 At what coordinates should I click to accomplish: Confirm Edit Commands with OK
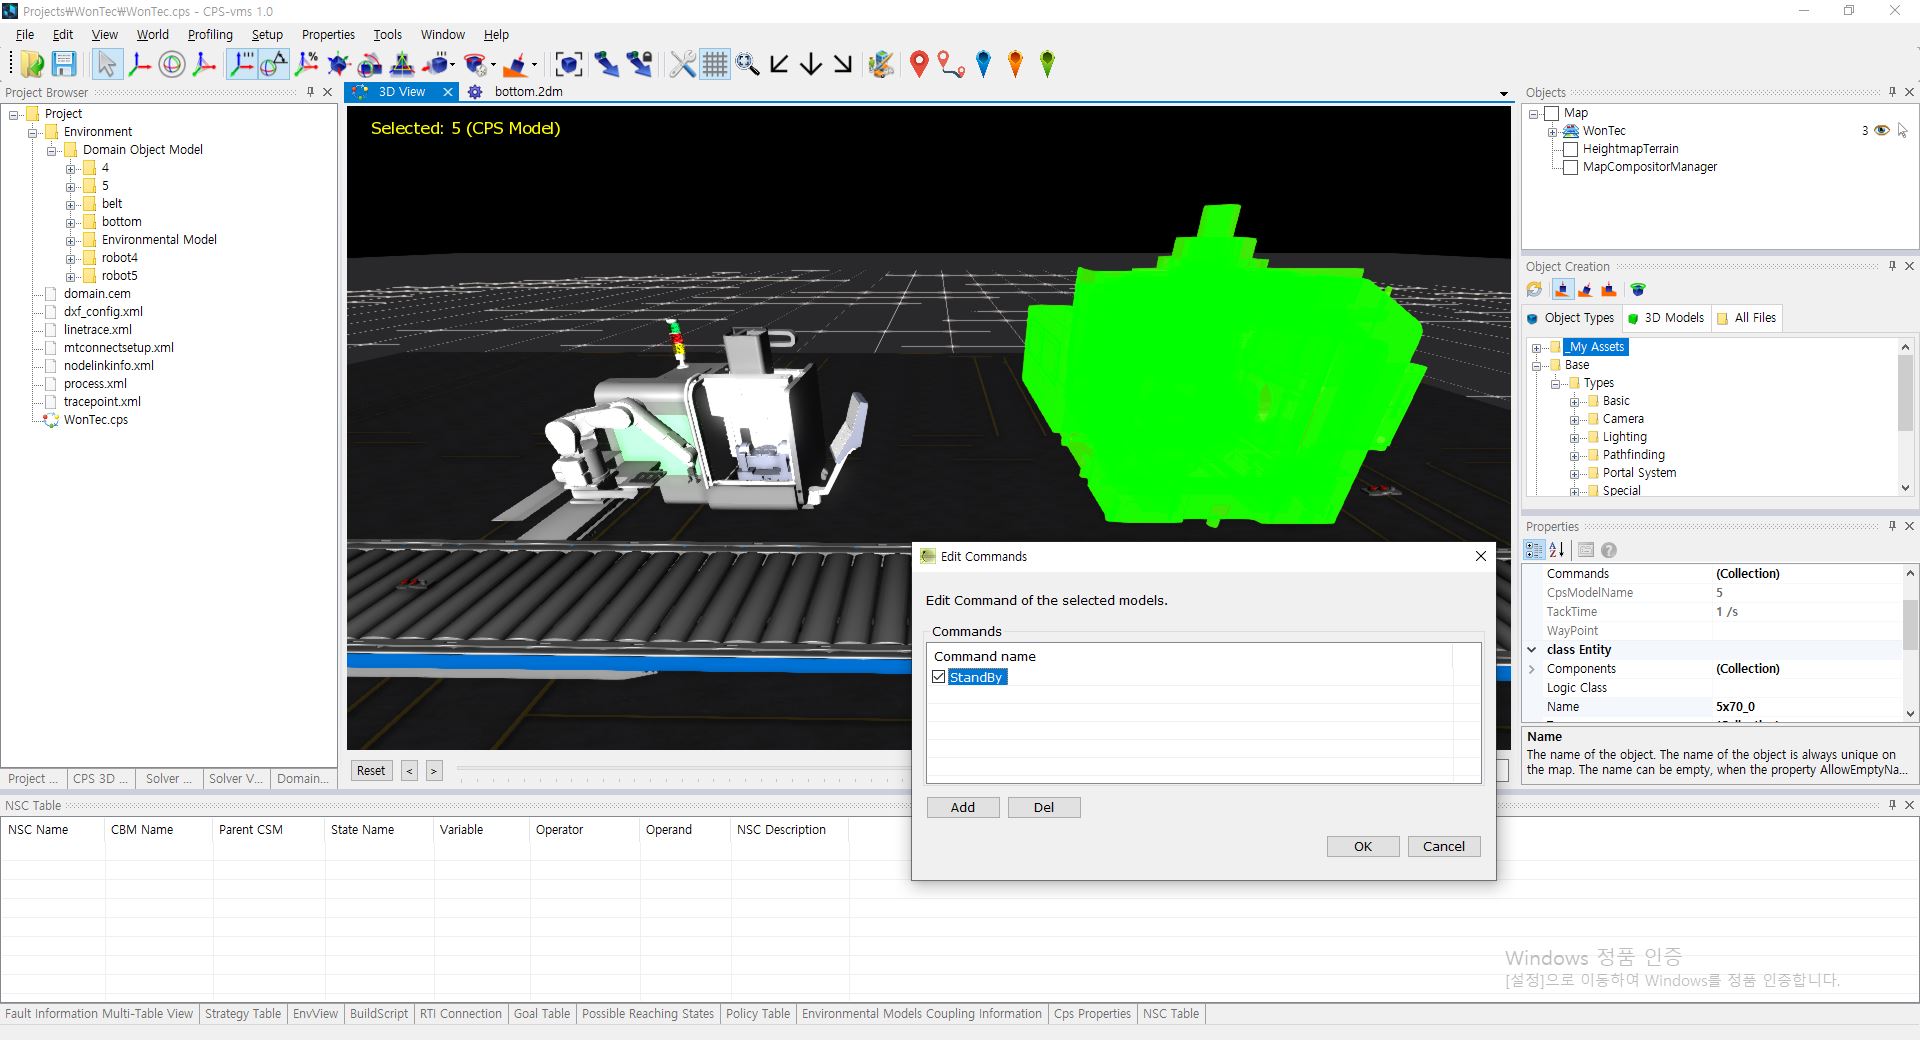pos(1363,846)
